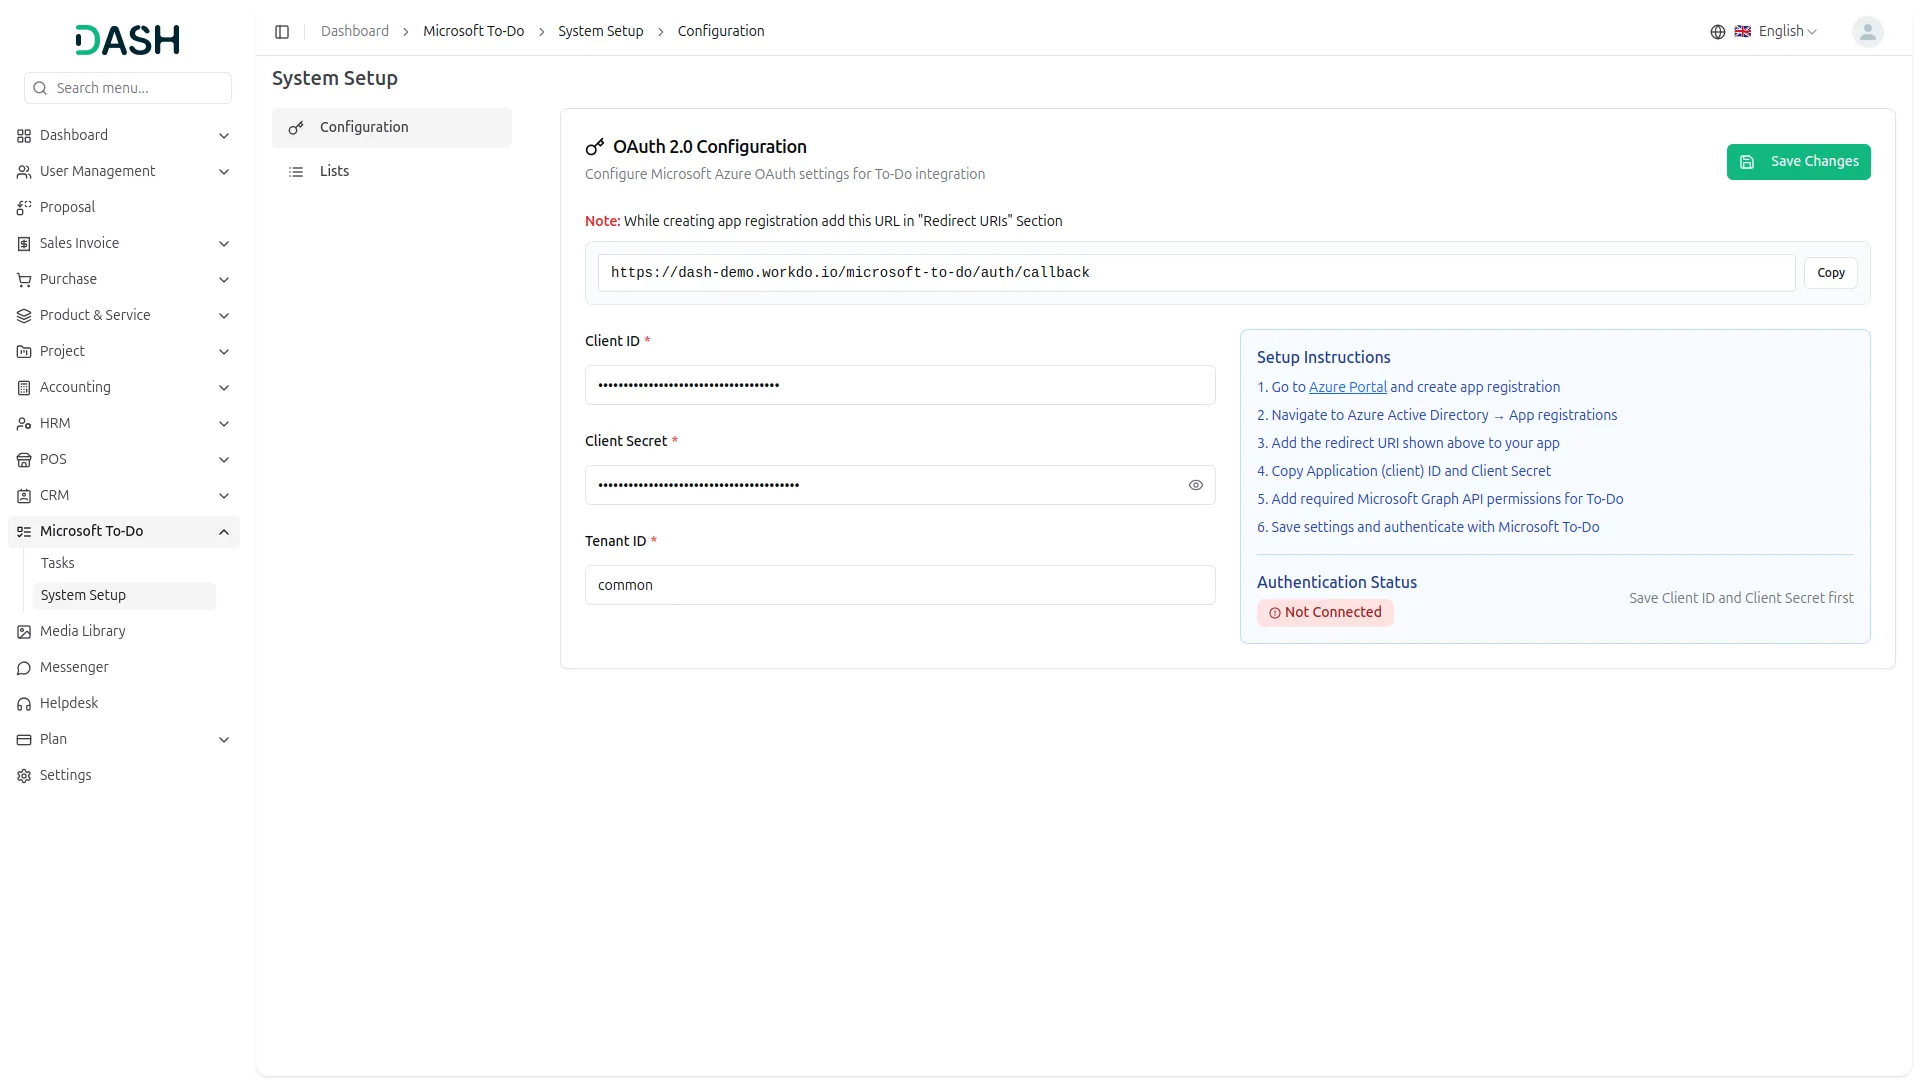Collapse the Microsoft To-Do chevron

coord(224,532)
